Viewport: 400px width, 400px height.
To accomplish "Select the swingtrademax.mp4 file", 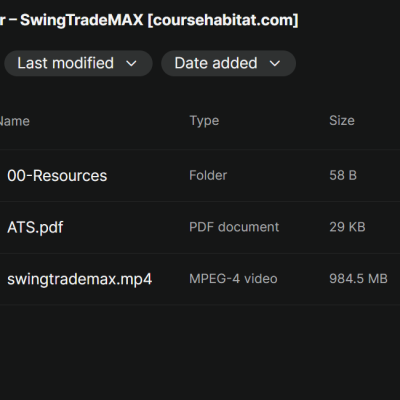I will click(x=79, y=279).
